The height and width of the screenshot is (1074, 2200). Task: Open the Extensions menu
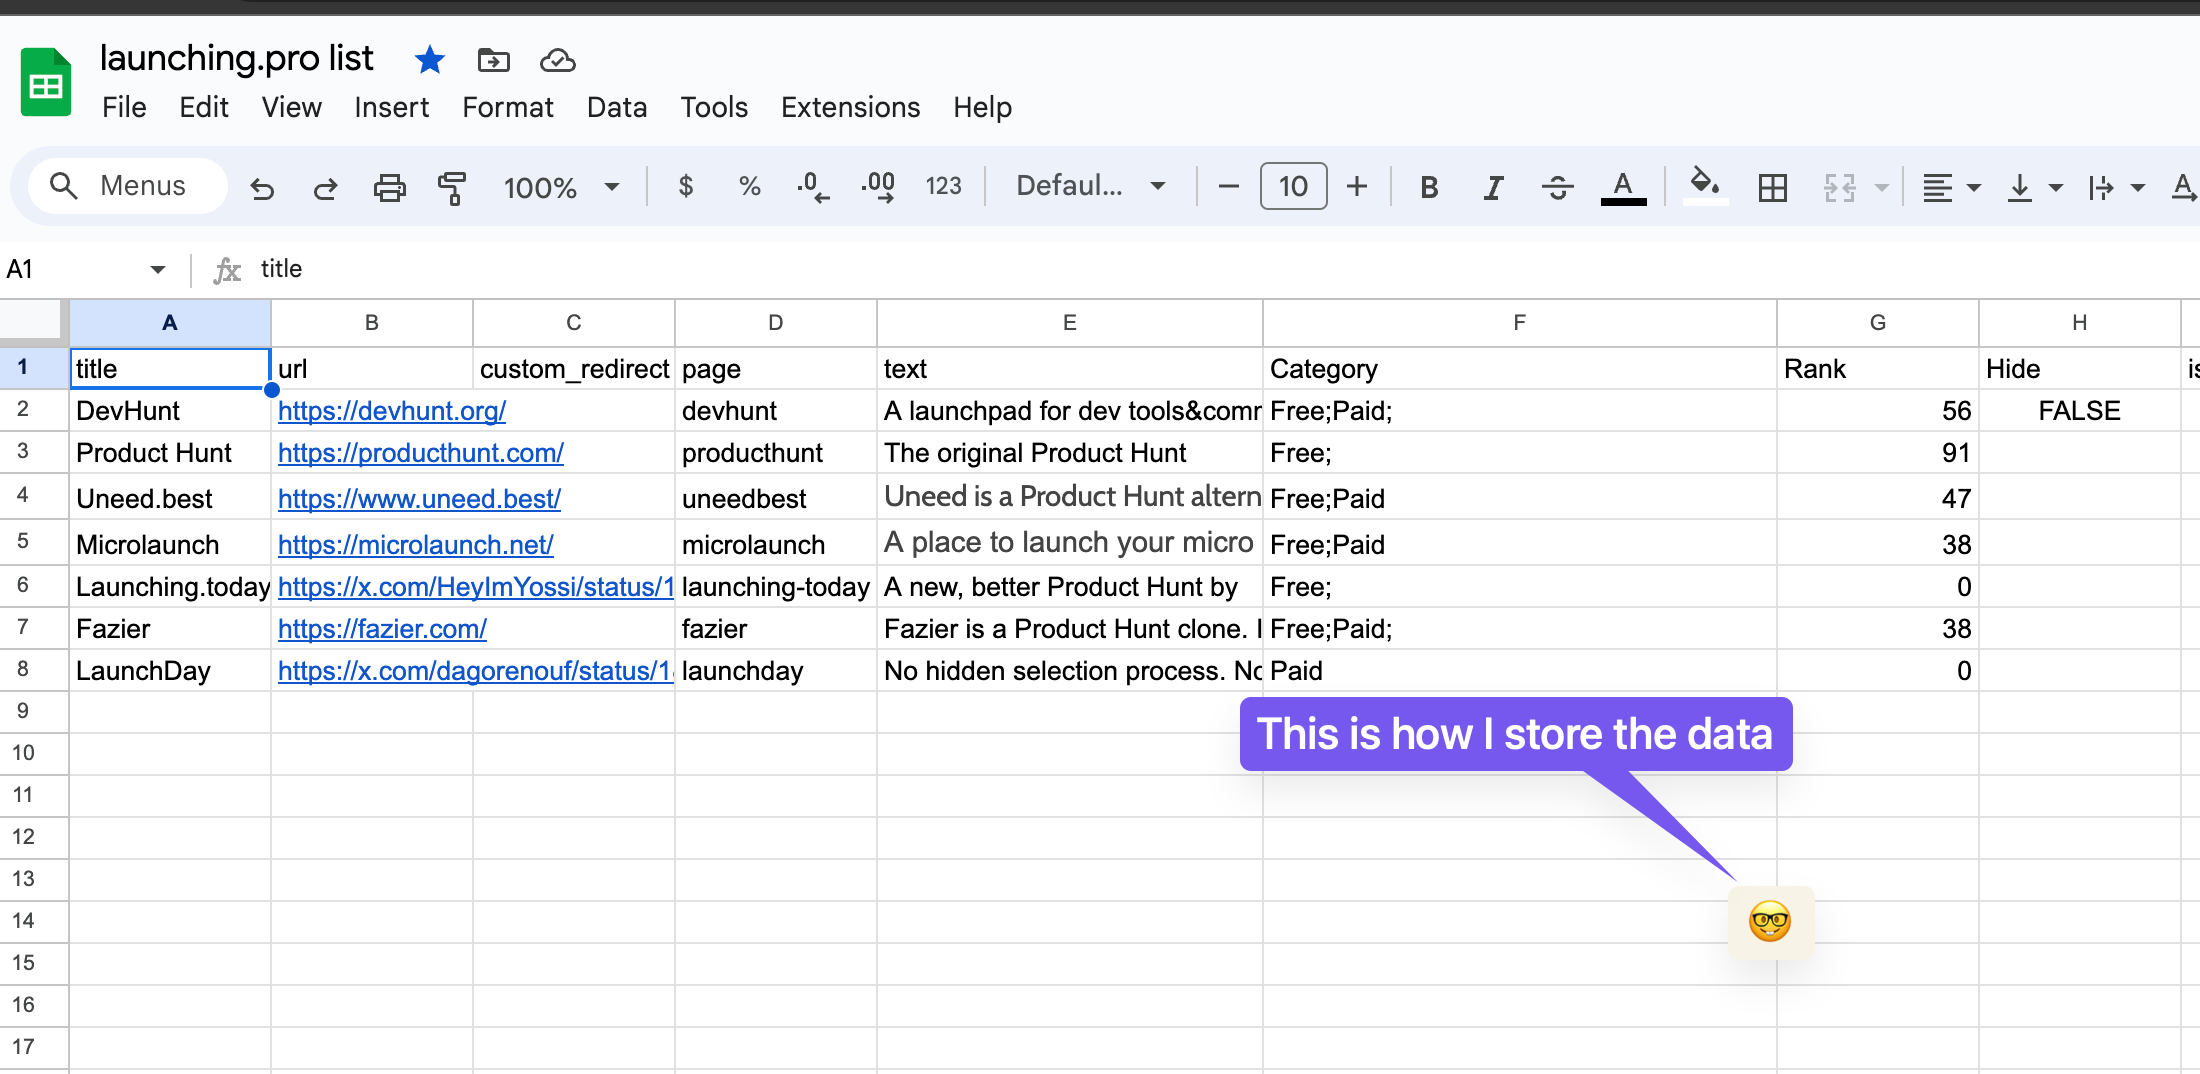coord(850,107)
